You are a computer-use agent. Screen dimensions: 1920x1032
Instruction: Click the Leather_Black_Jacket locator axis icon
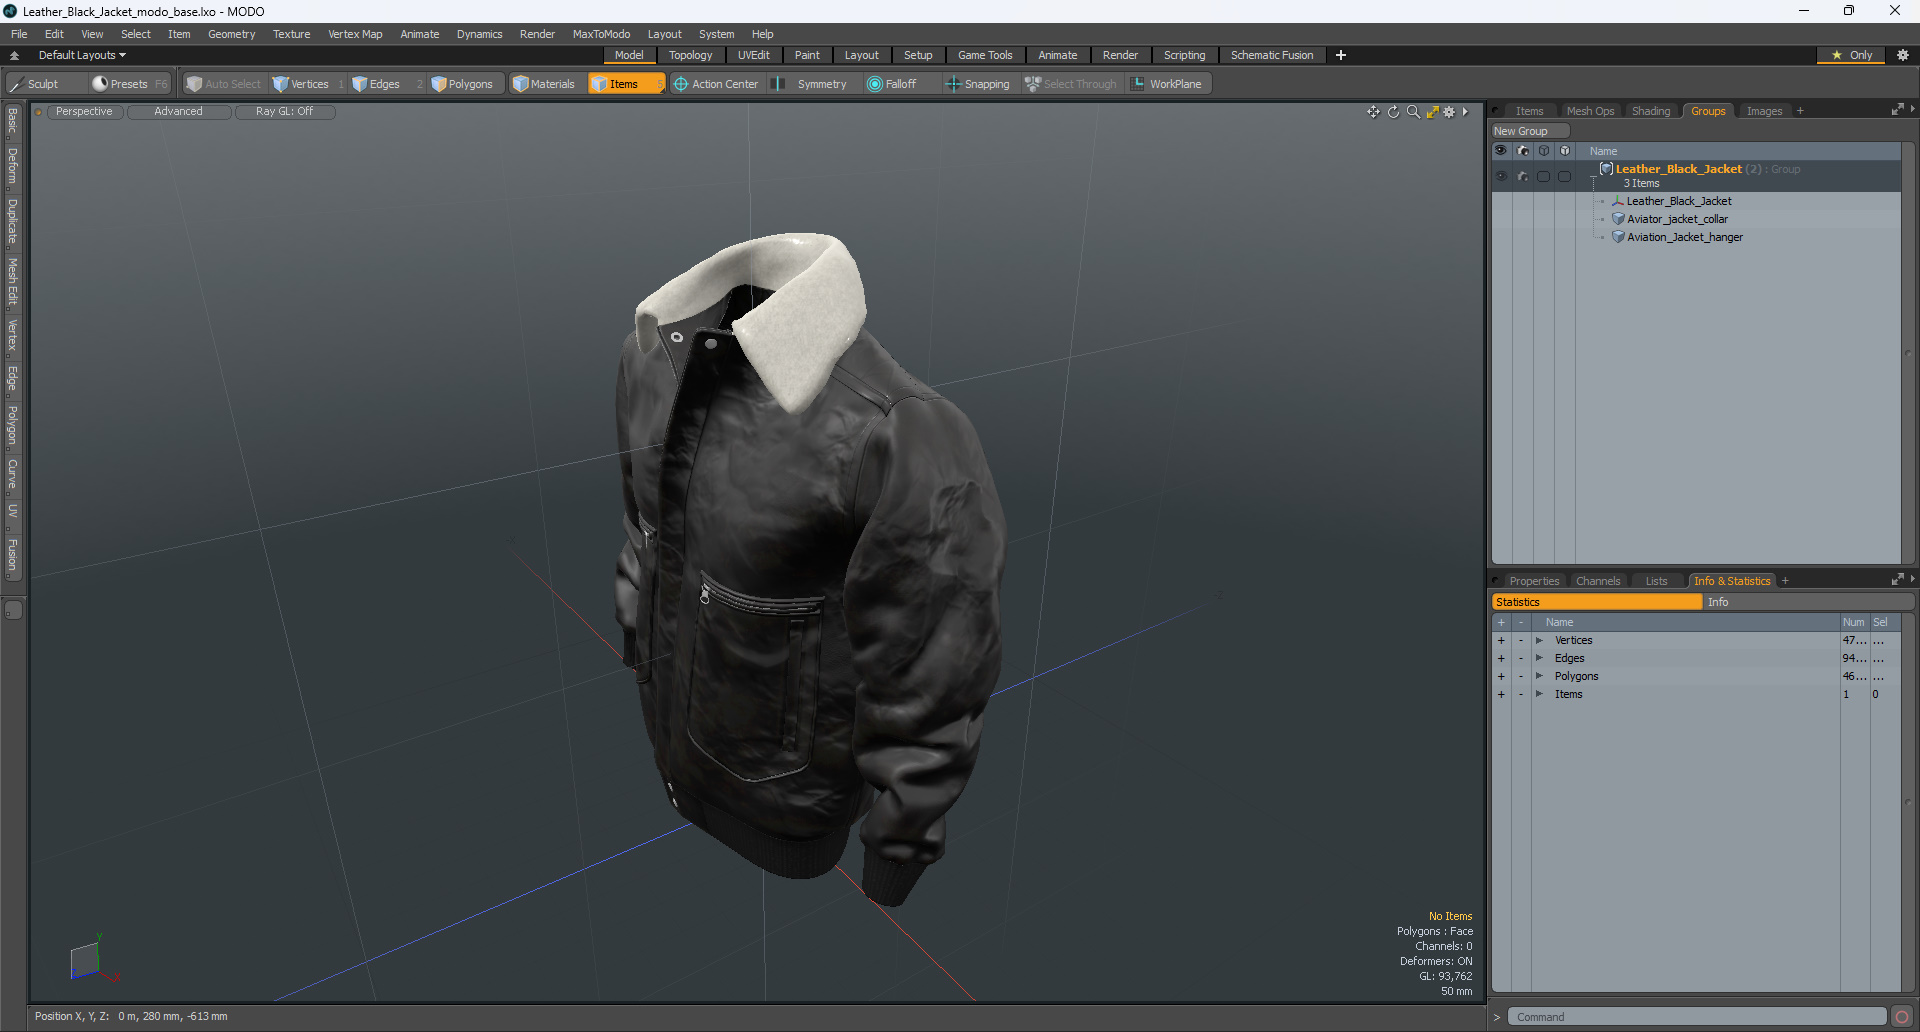[x=1618, y=201]
